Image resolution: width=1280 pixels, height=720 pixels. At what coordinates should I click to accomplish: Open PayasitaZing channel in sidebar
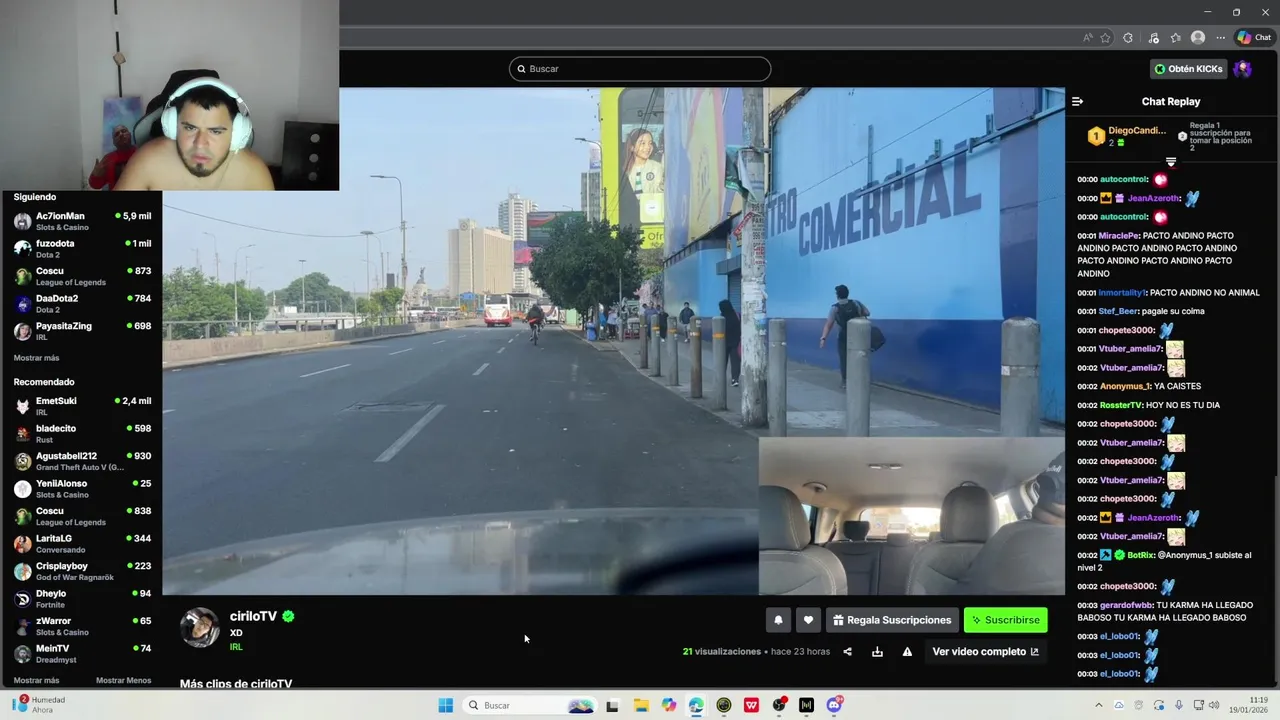click(x=82, y=331)
